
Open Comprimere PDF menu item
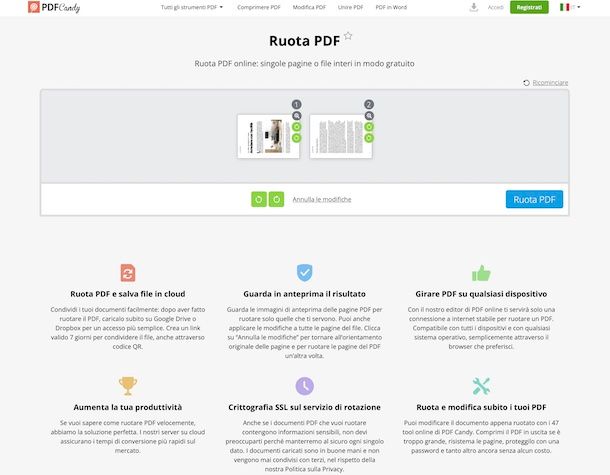tap(259, 7)
